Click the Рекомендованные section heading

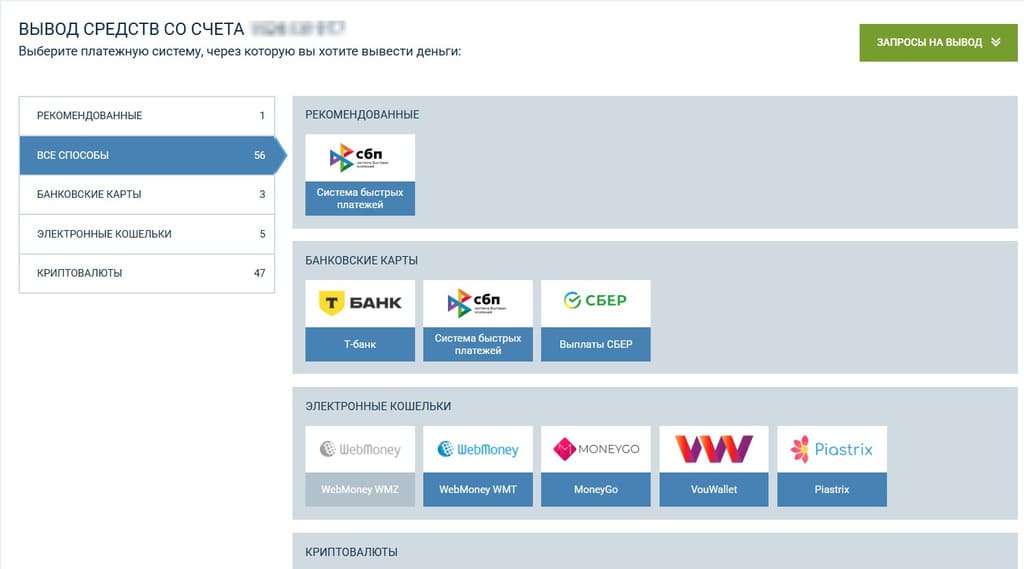click(x=362, y=114)
